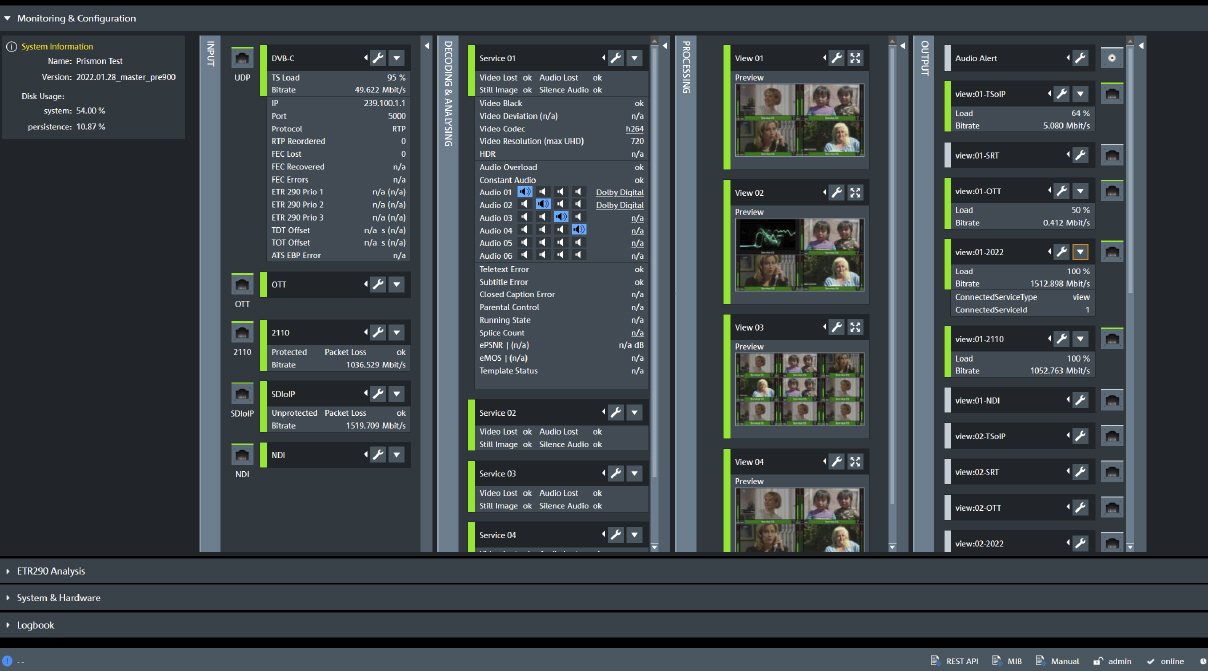Click the wrench icon on the 2110 input
Image resolution: width=1208 pixels, height=671 pixels.
378,332
